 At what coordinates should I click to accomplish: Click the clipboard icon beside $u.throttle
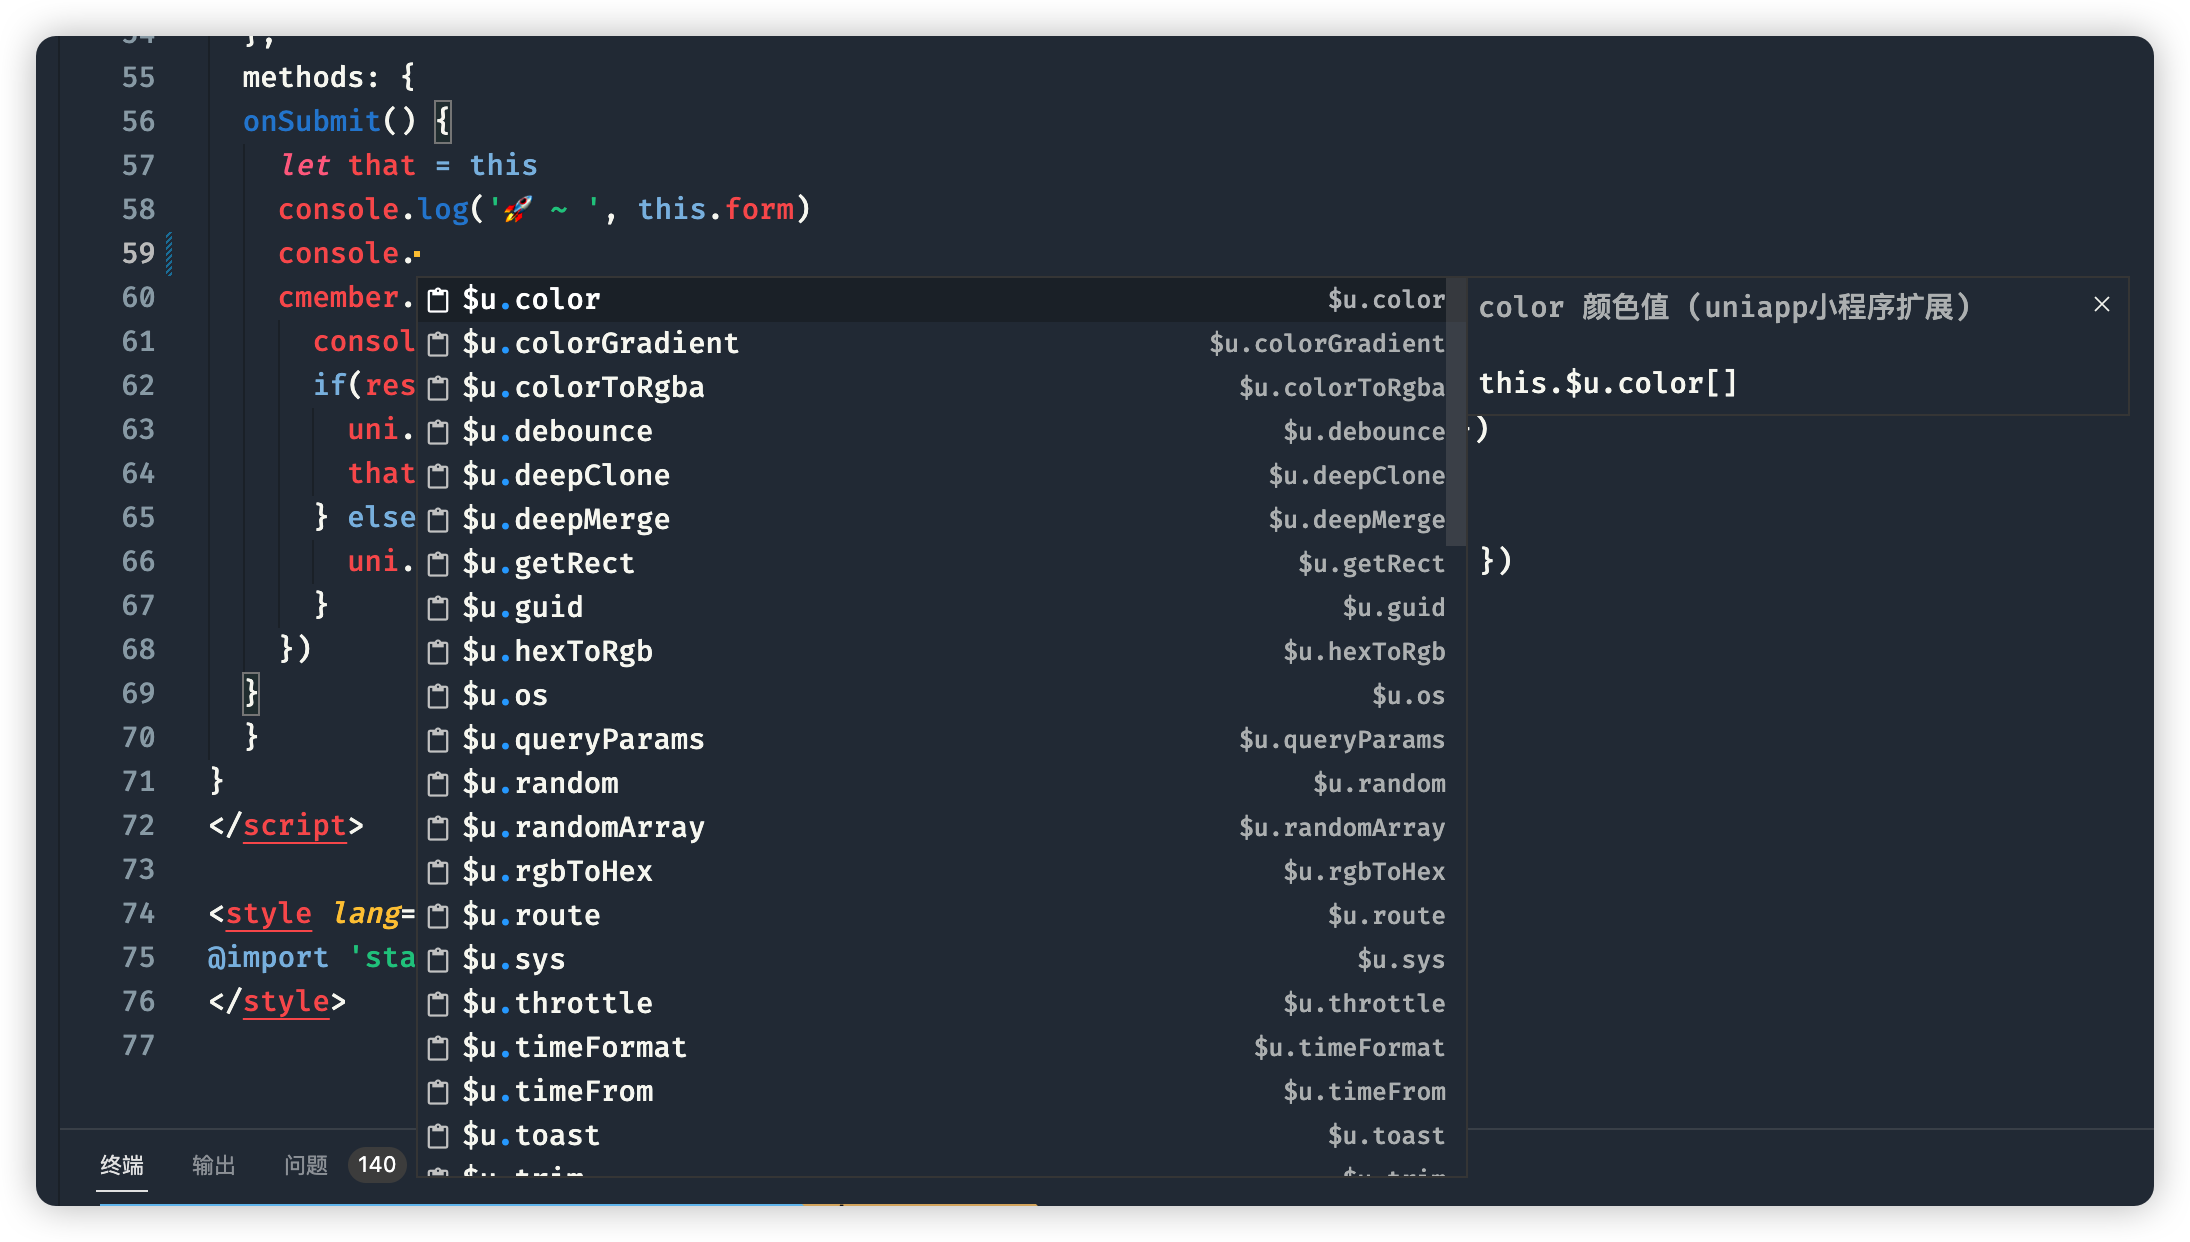click(x=437, y=1003)
